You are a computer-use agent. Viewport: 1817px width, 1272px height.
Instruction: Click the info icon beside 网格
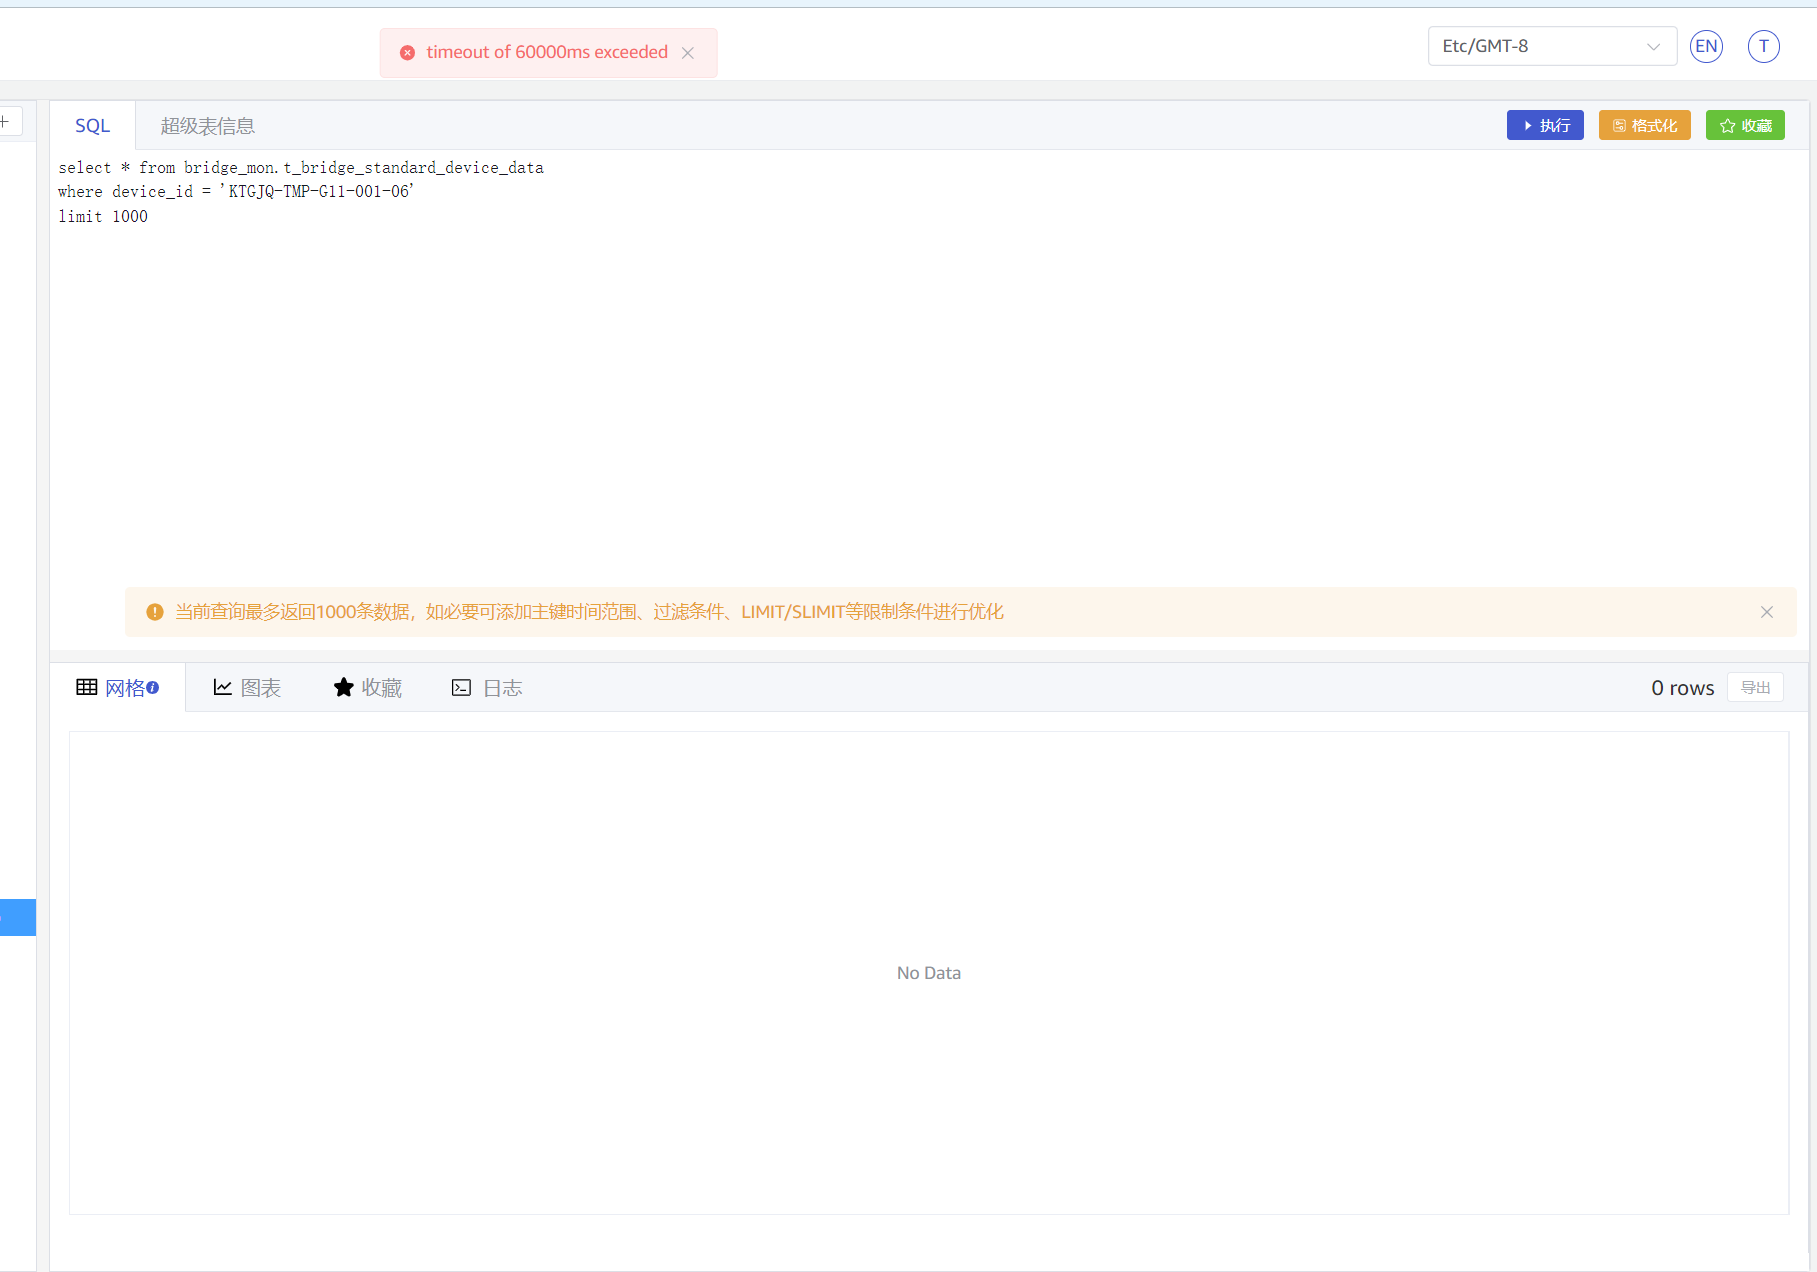(x=153, y=687)
